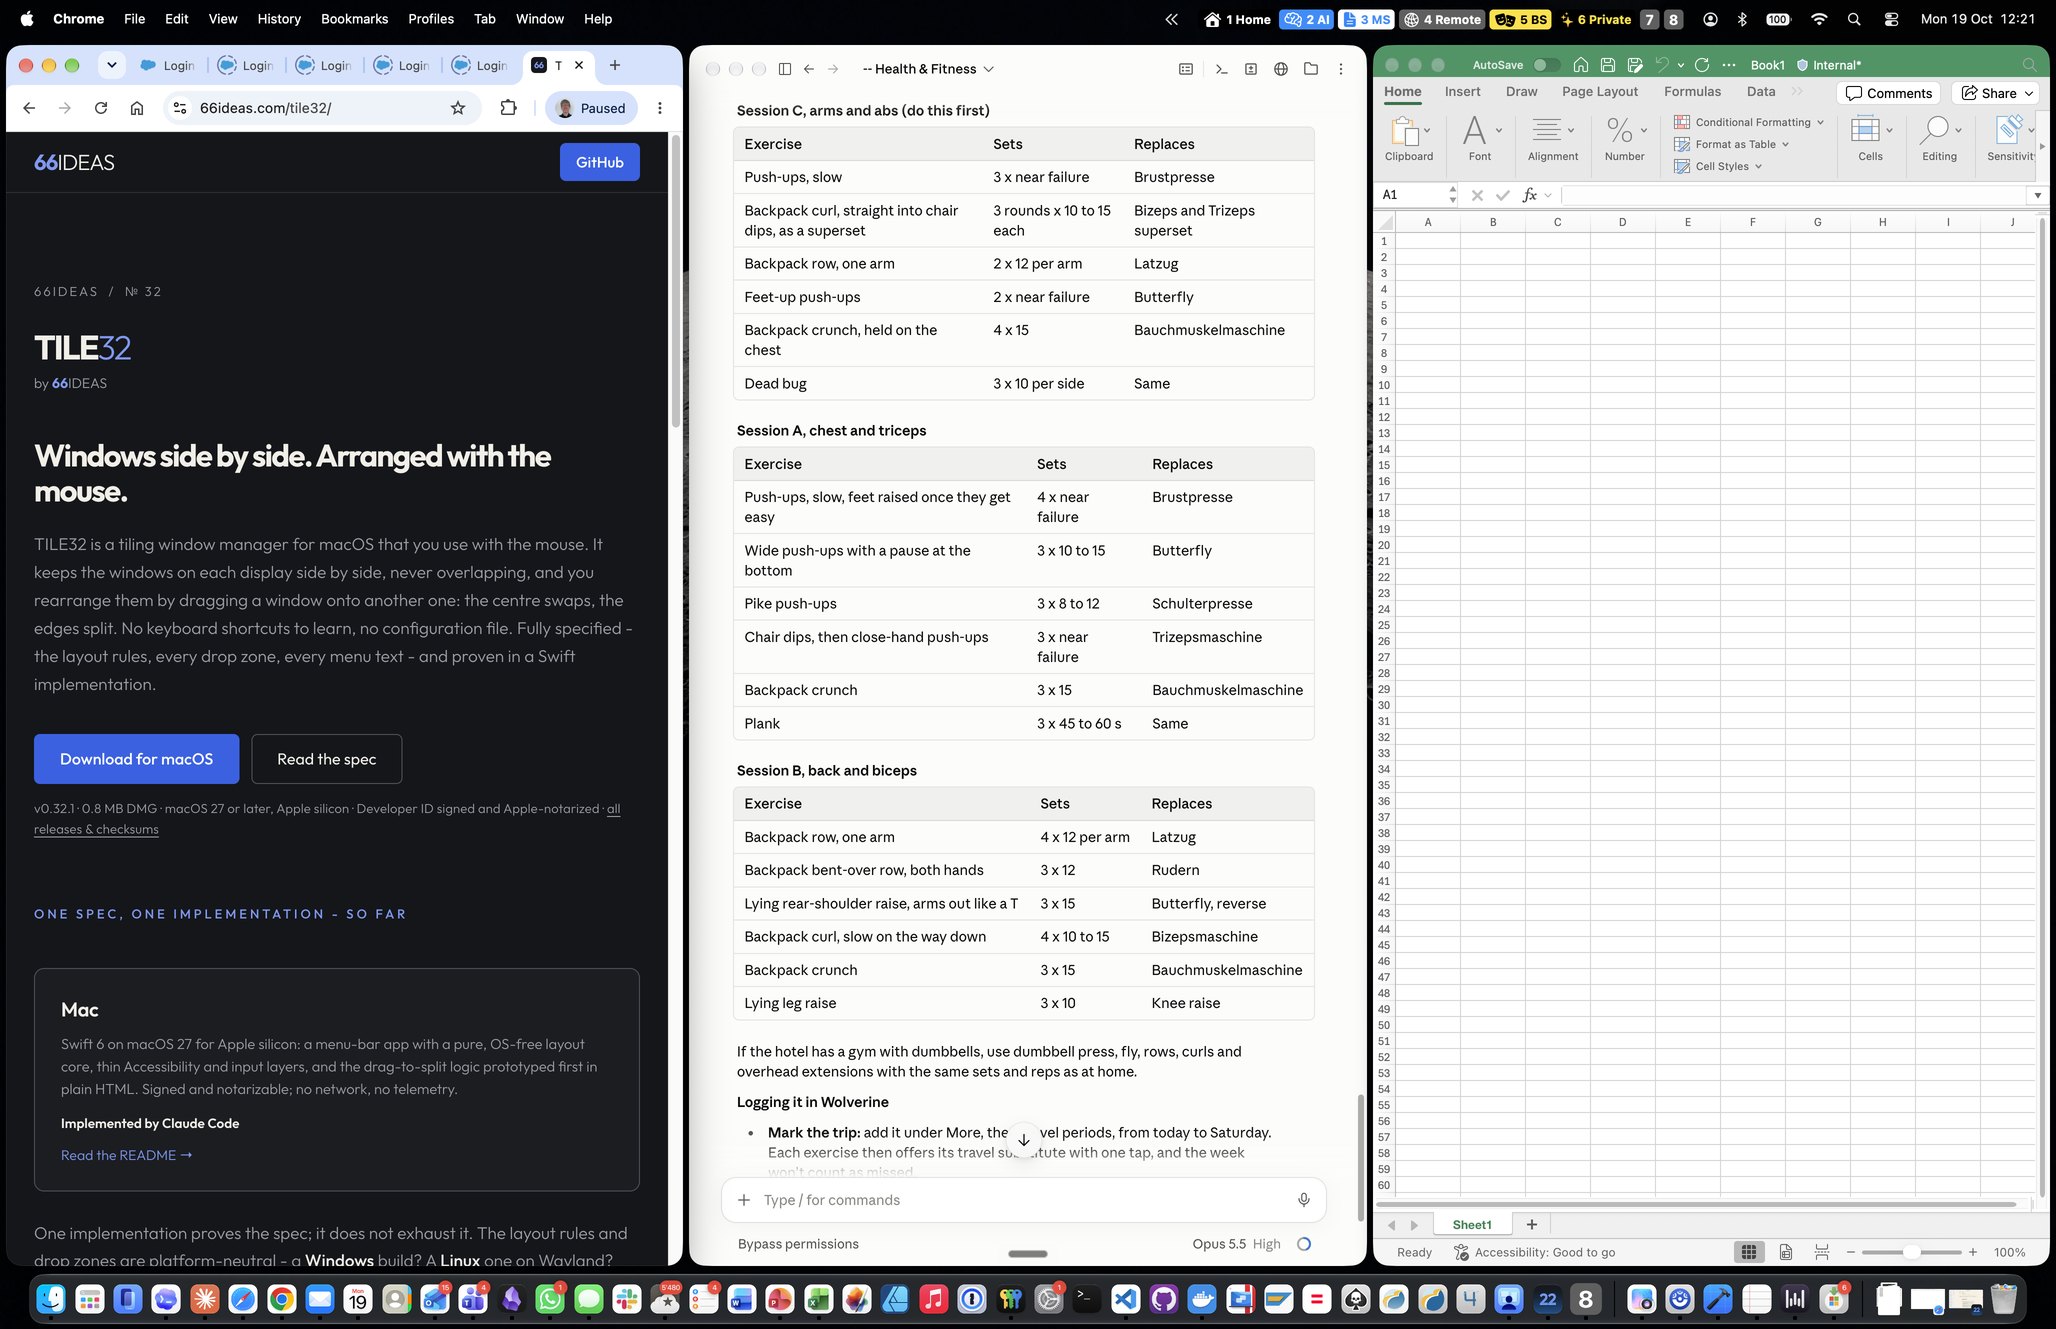Open the folder icon in Health & Fitness toolbar

click(1311, 69)
